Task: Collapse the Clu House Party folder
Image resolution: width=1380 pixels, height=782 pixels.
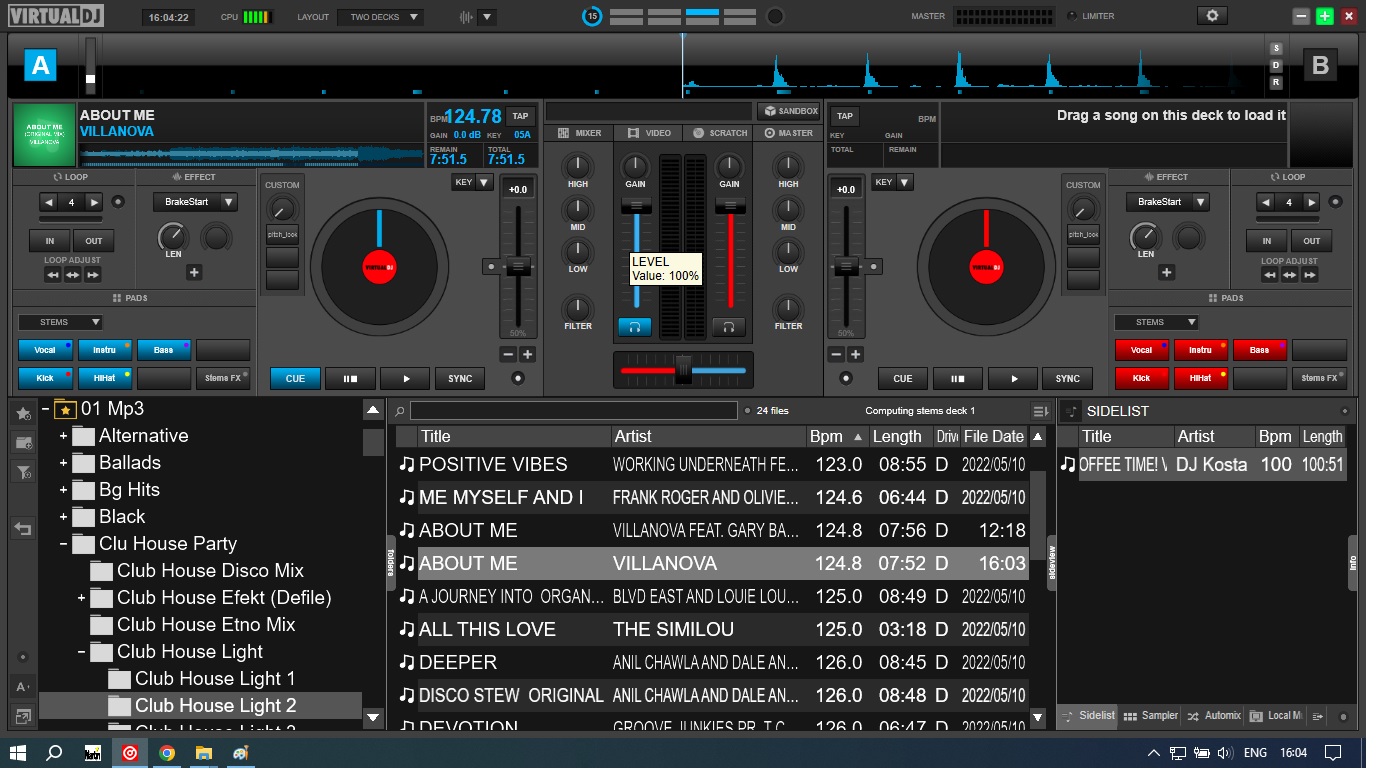Action: 63,544
